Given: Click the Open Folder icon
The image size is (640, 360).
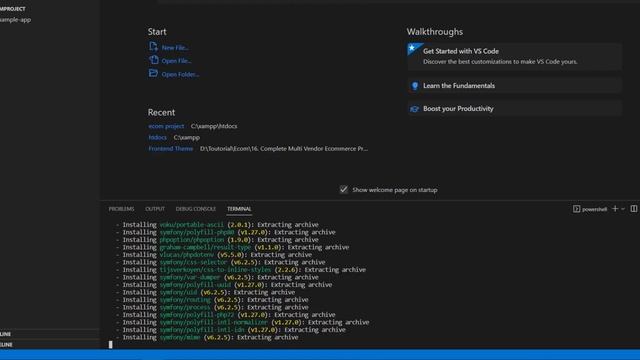Looking at the screenshot, I should click(153, 73).
